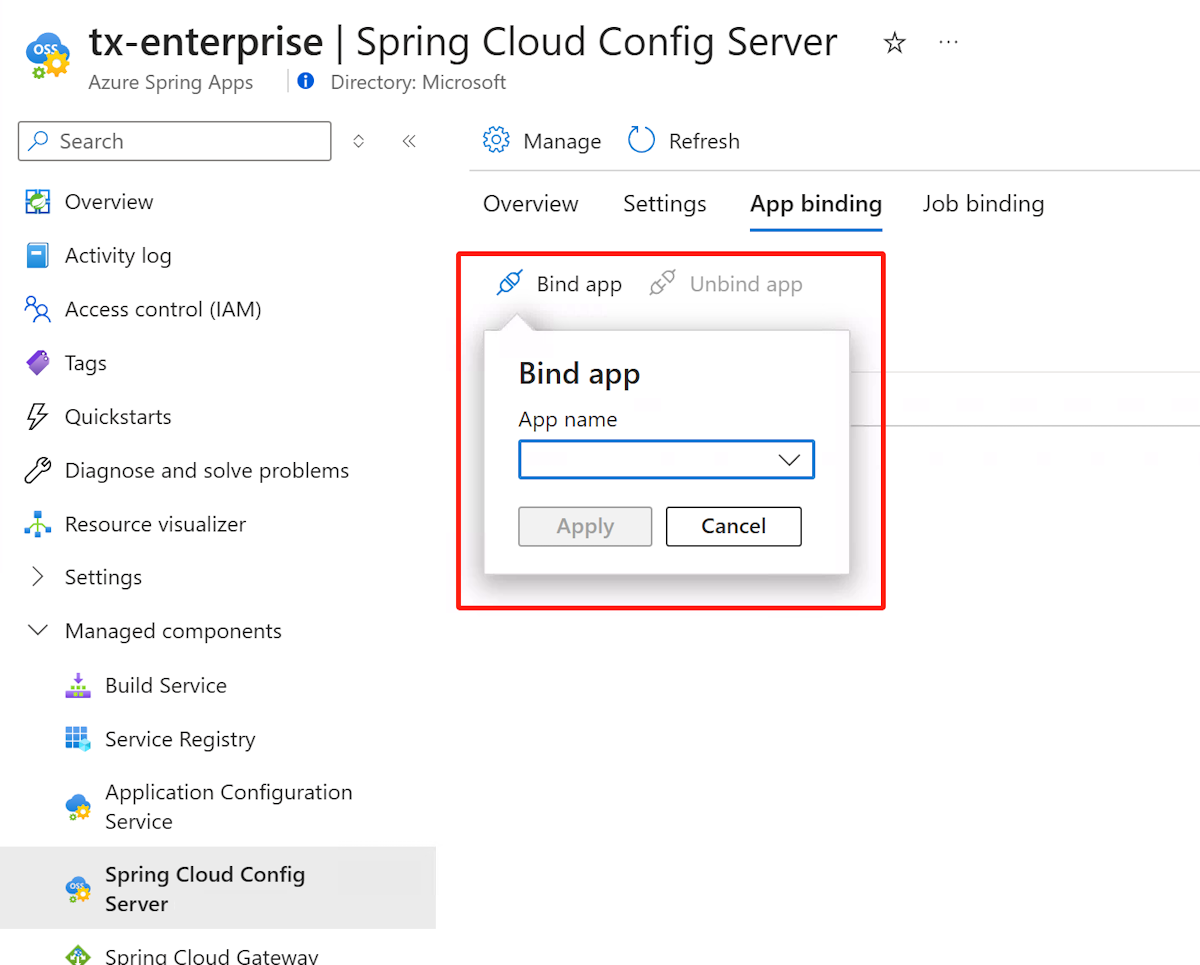Click the Cancel button
This screenshot has height=965, width=1200.
tap(733, 526)
